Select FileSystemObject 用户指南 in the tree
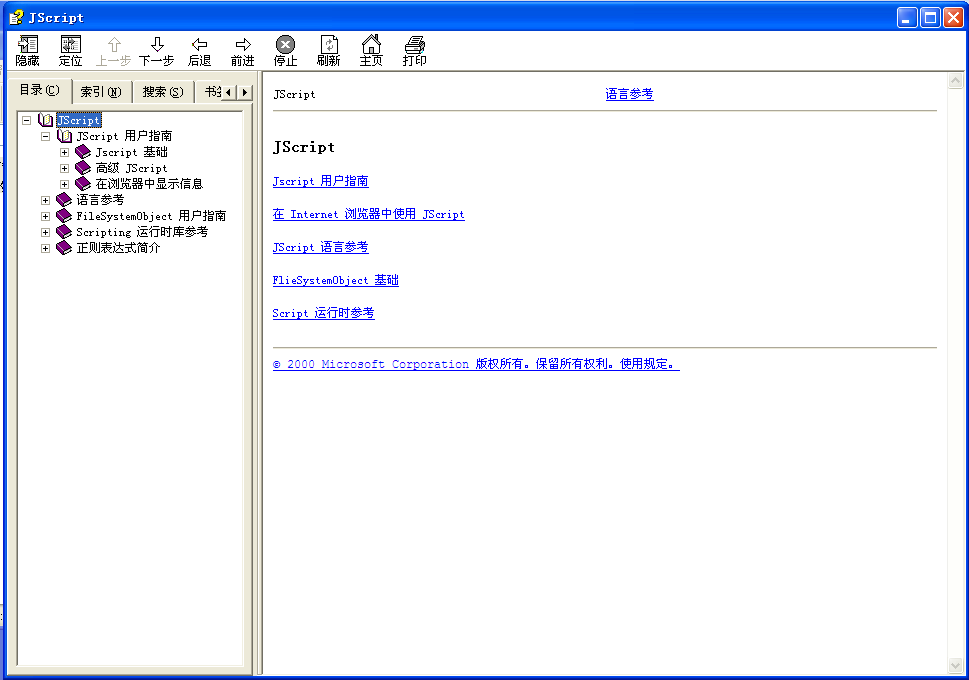Screen dimensions: 969x680 pos(151,216)
